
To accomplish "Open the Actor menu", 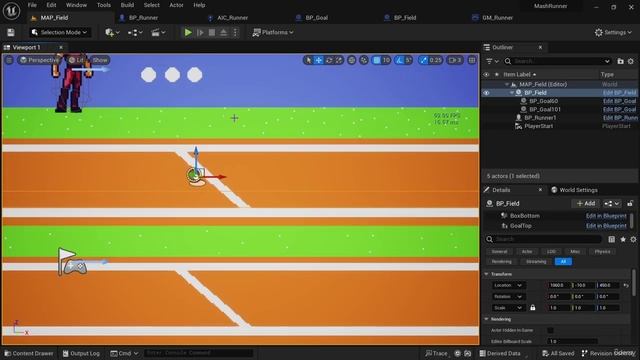I will pos(176,5).
